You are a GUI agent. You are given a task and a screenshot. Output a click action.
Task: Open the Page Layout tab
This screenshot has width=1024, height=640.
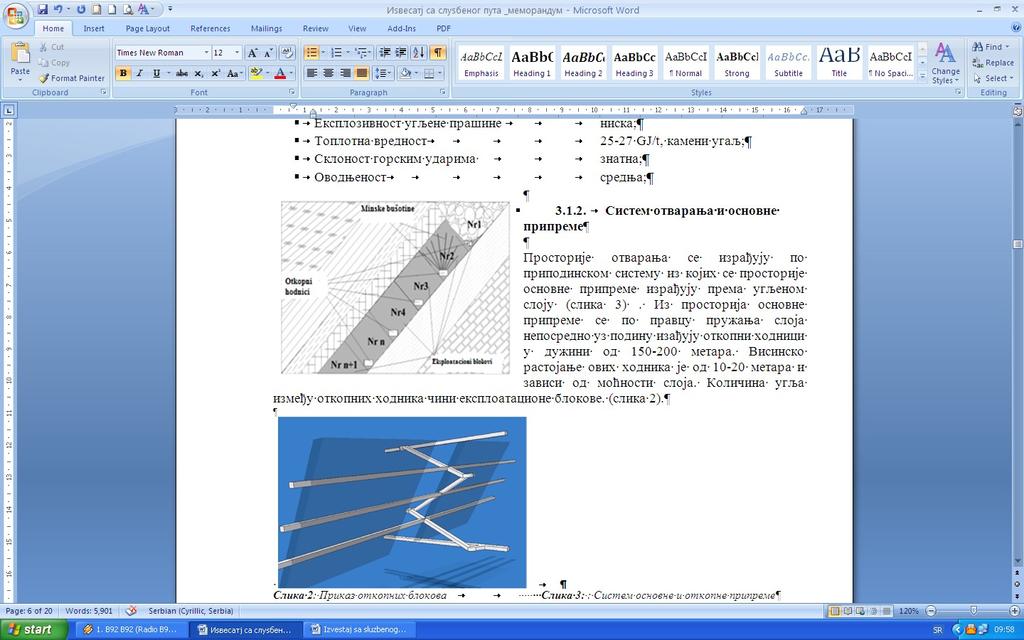click(x=148, y=29)
